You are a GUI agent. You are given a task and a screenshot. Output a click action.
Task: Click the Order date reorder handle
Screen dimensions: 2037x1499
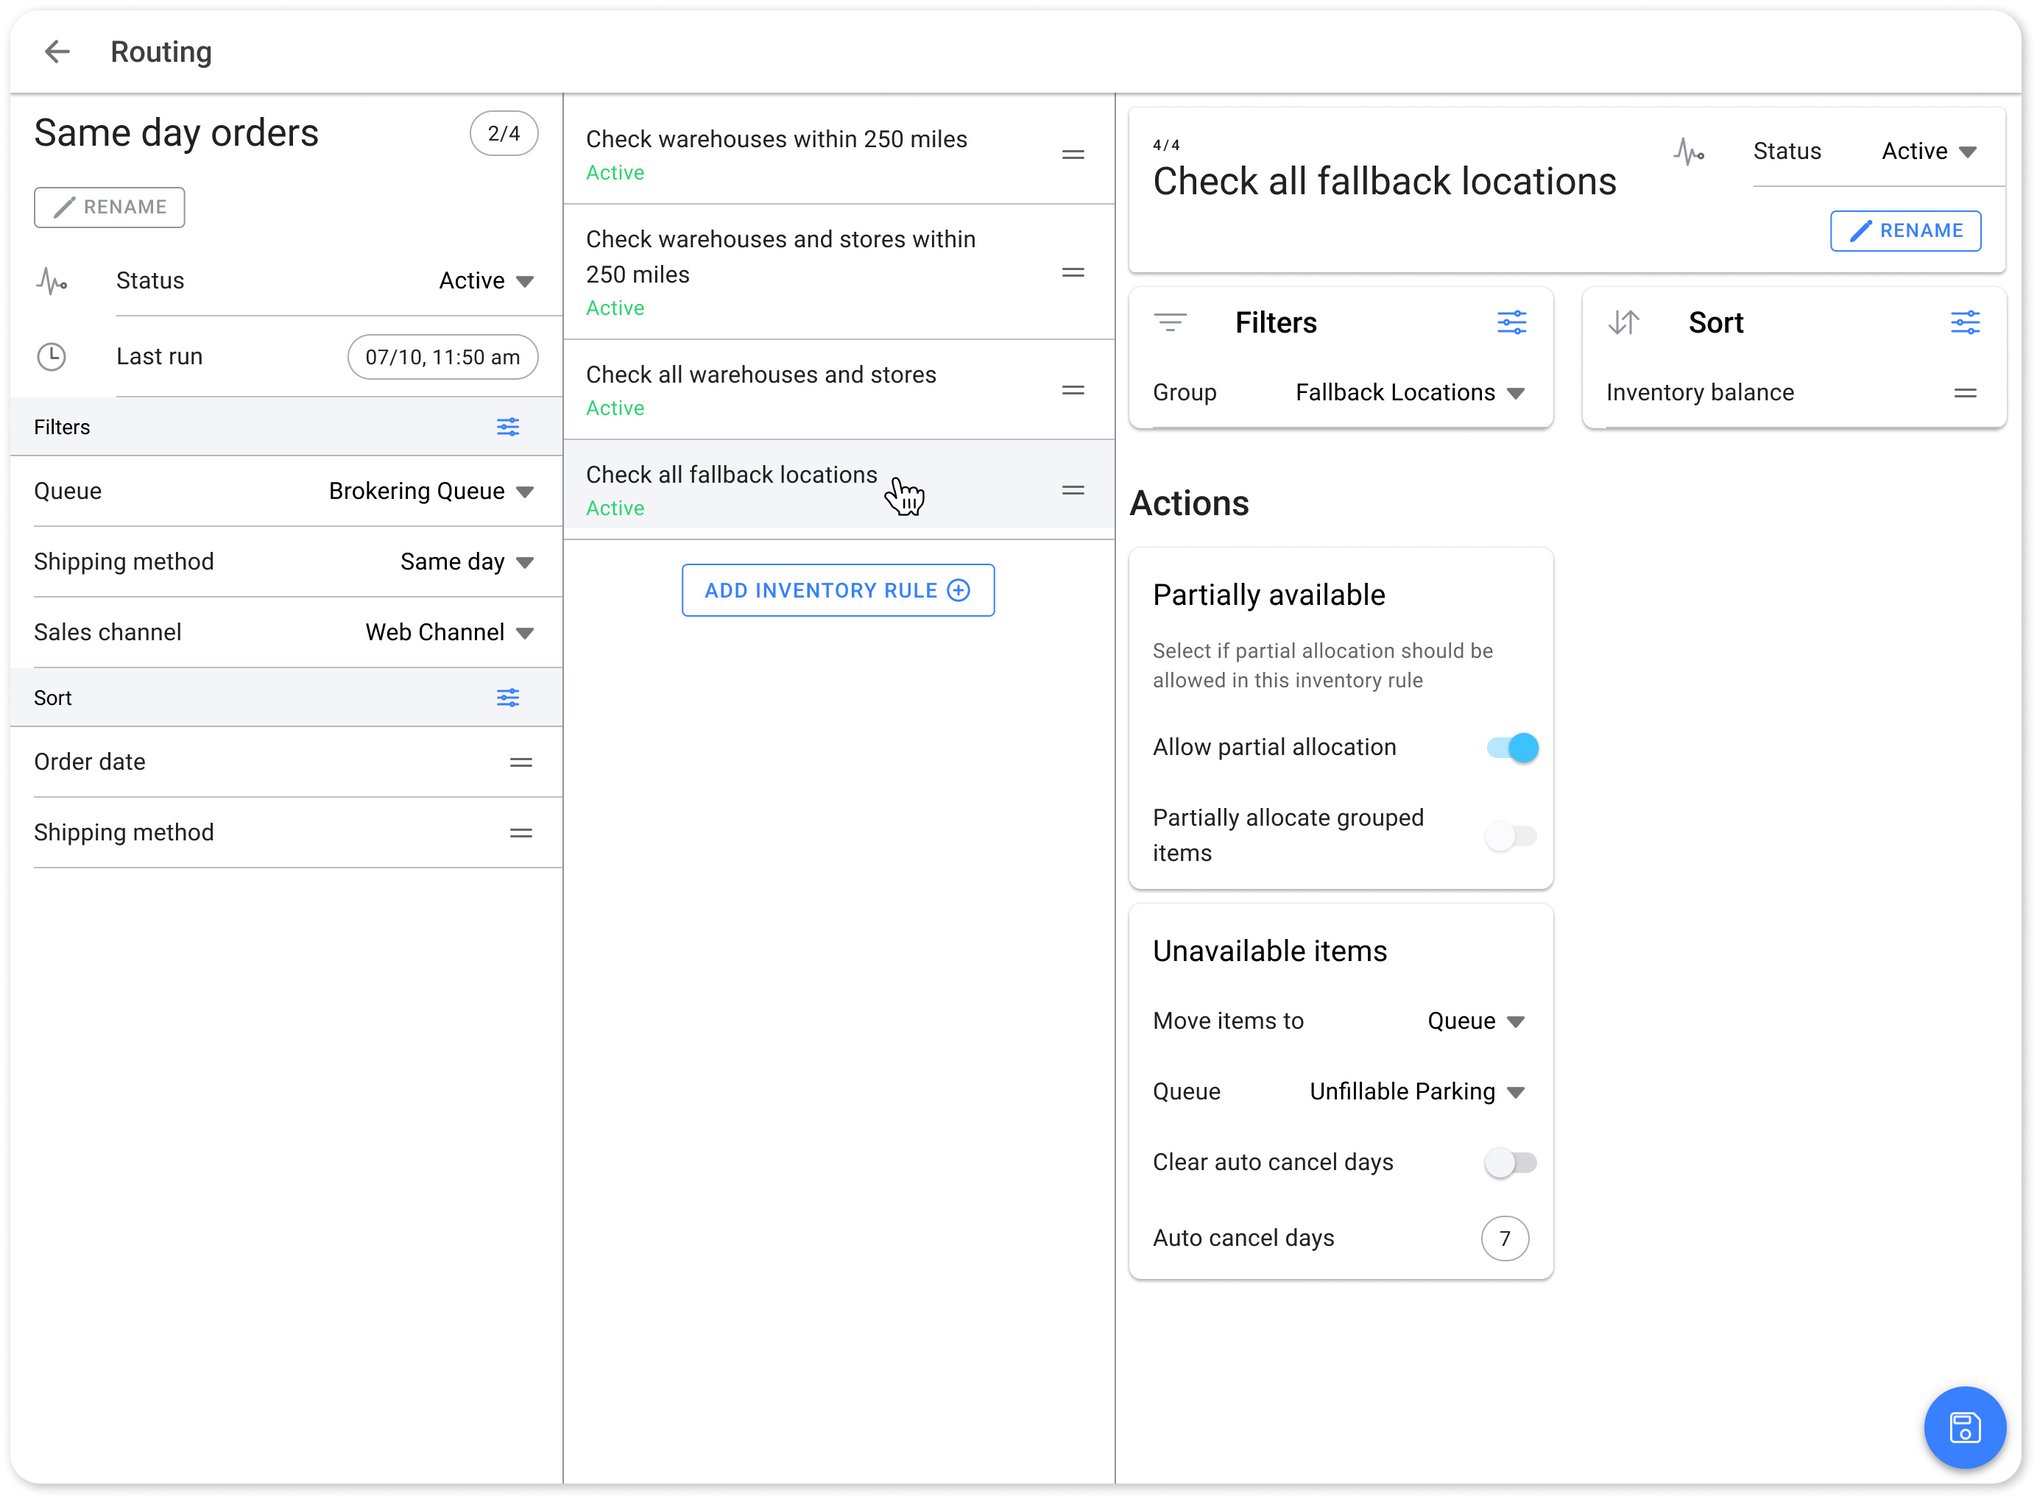521,762
